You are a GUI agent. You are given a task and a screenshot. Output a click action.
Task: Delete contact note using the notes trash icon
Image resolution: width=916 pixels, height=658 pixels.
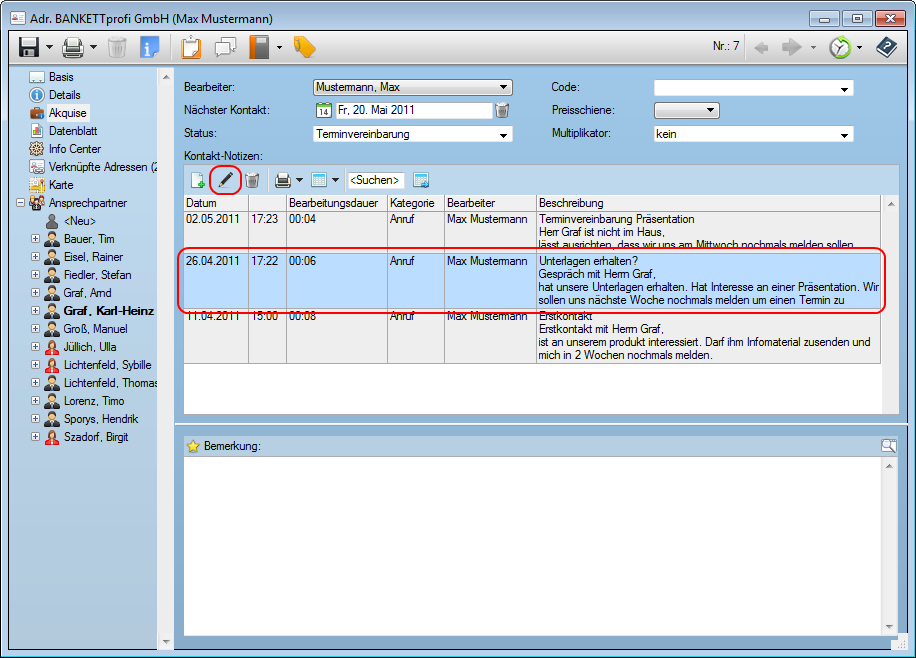253,180
